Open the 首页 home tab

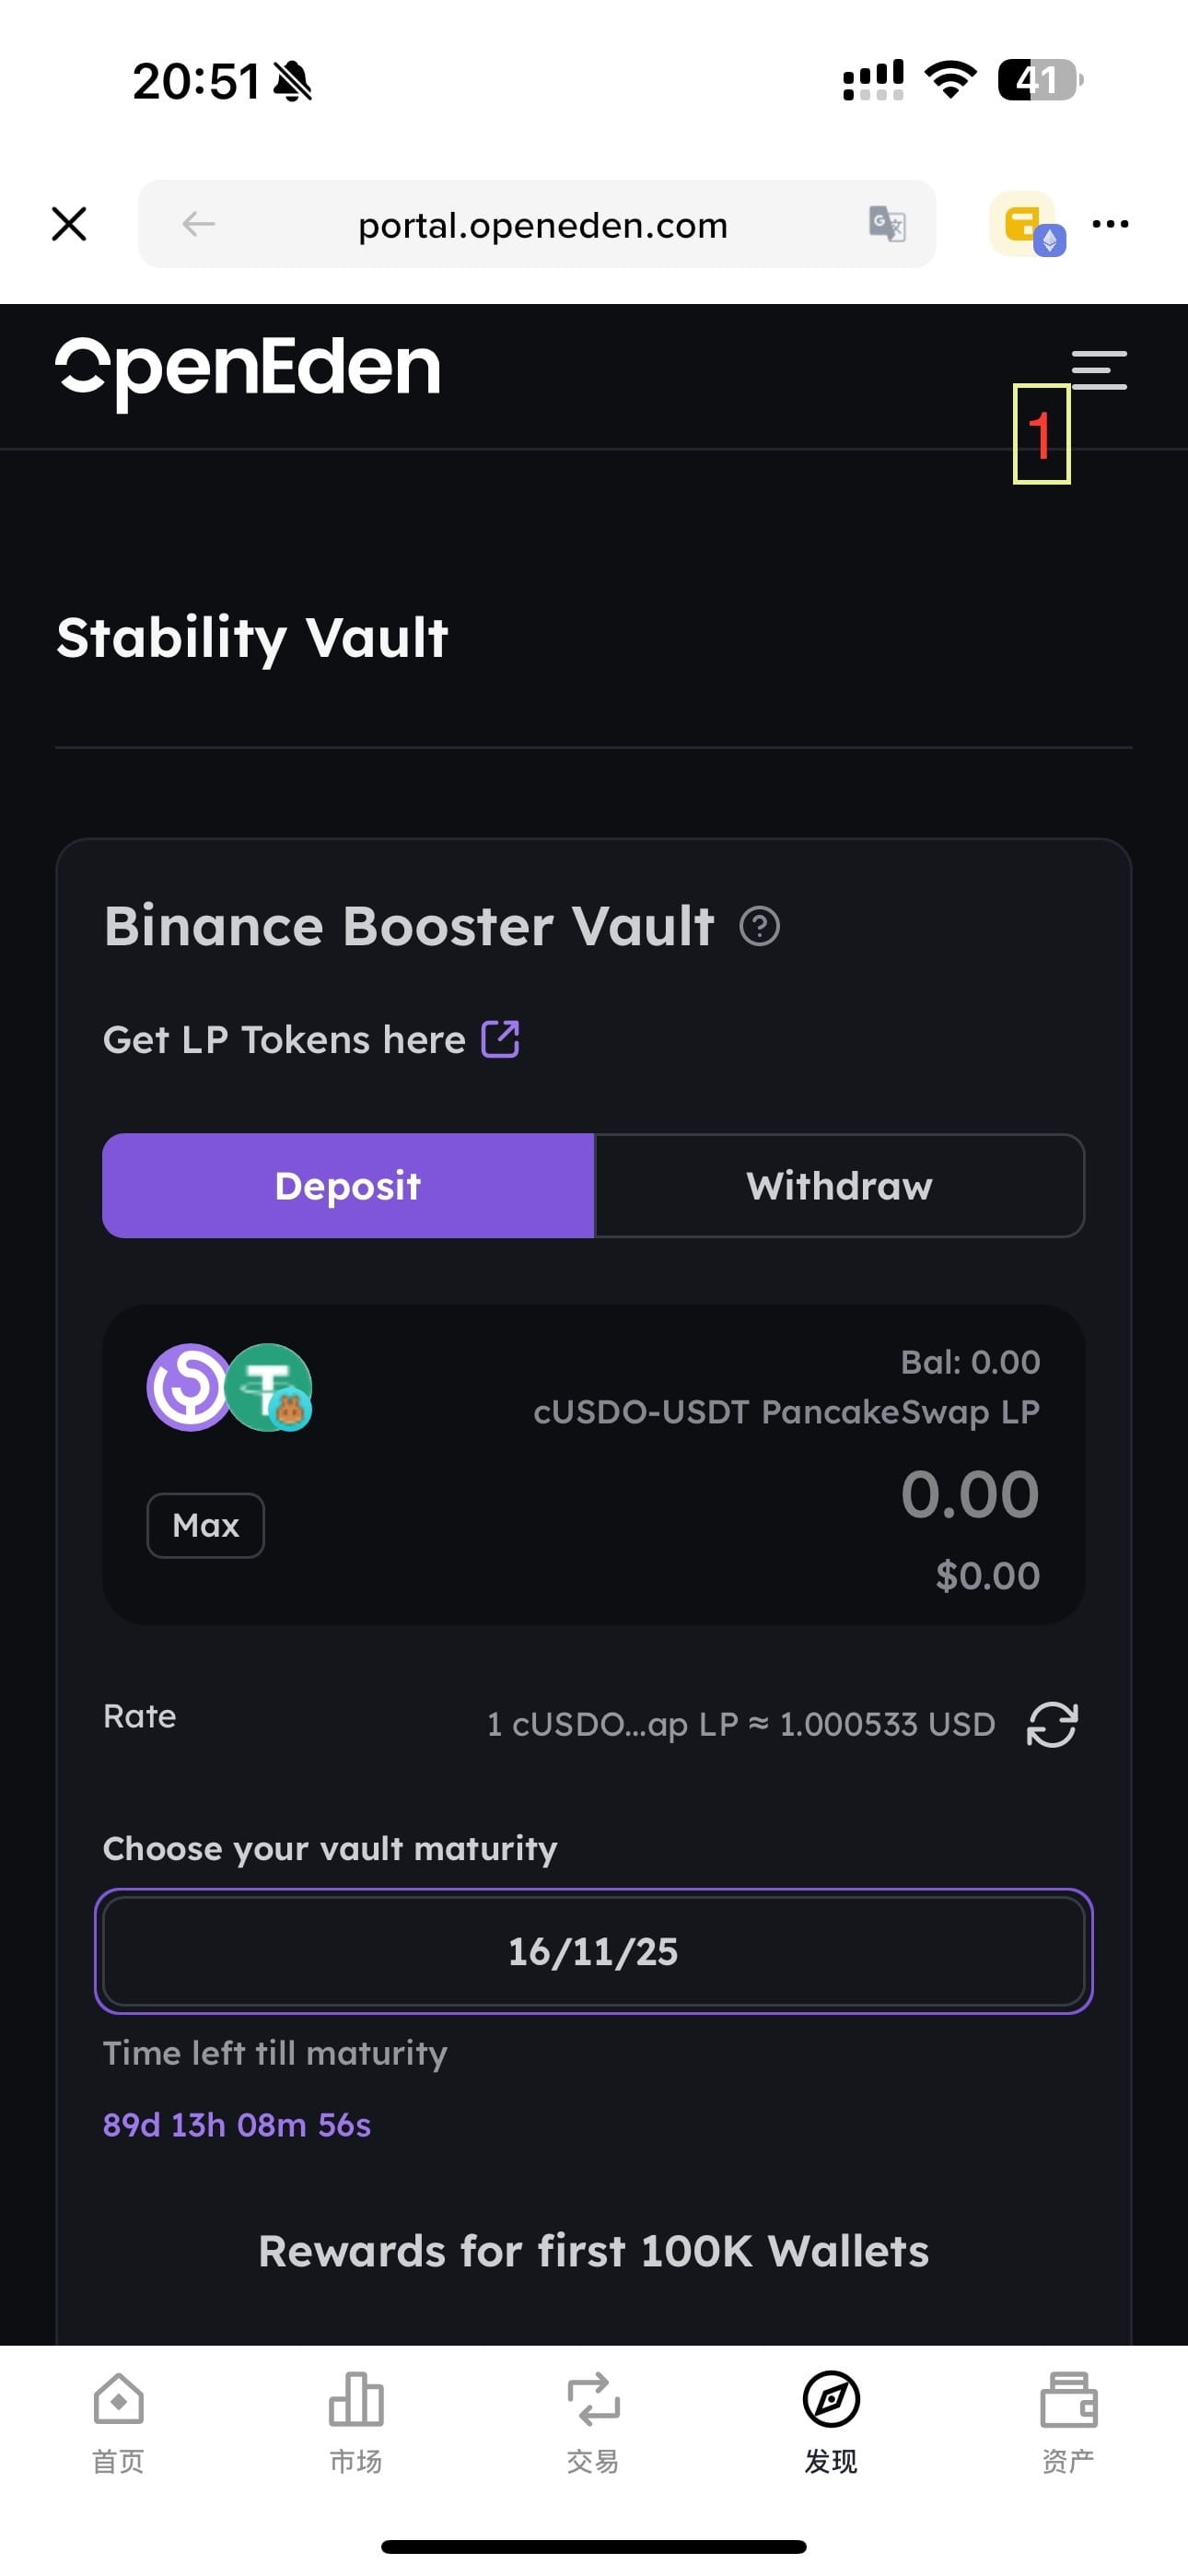118,2422
